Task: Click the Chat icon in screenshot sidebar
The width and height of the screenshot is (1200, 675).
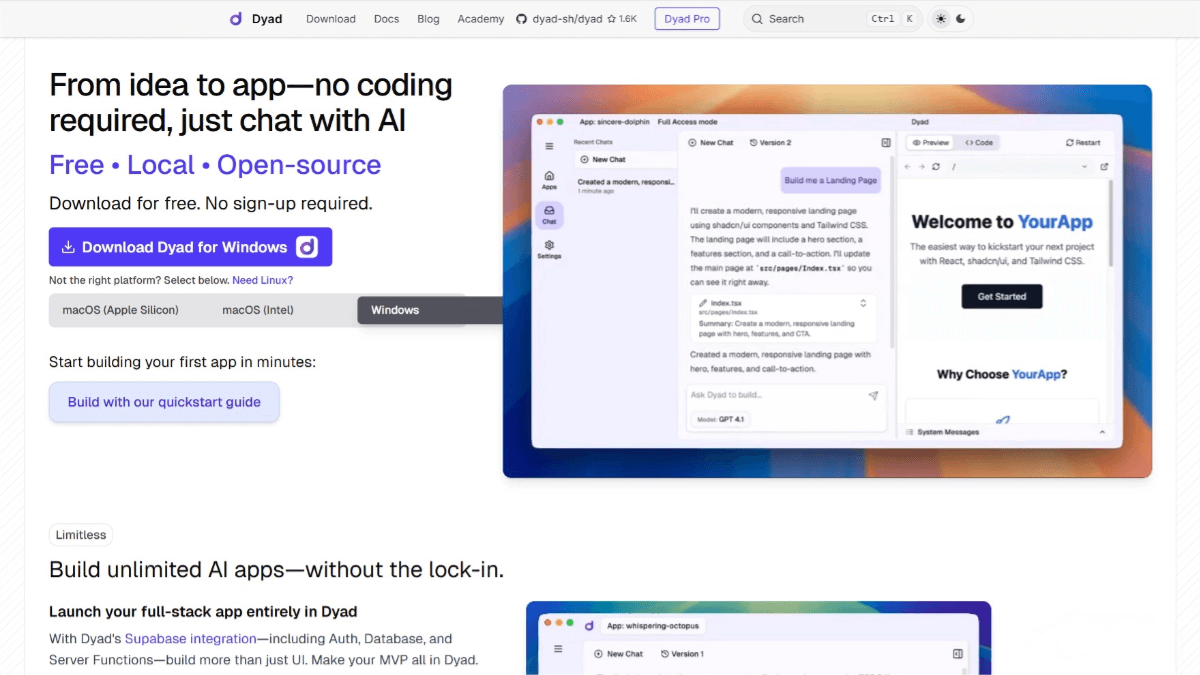Action: (549, 214)
